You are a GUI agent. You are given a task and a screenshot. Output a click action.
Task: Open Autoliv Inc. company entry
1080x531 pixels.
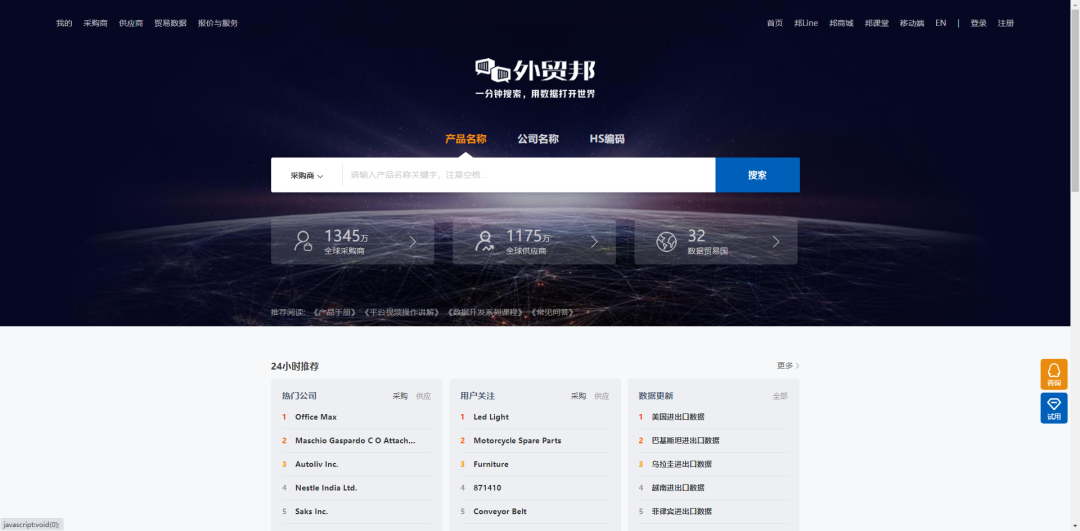point(317,464)
